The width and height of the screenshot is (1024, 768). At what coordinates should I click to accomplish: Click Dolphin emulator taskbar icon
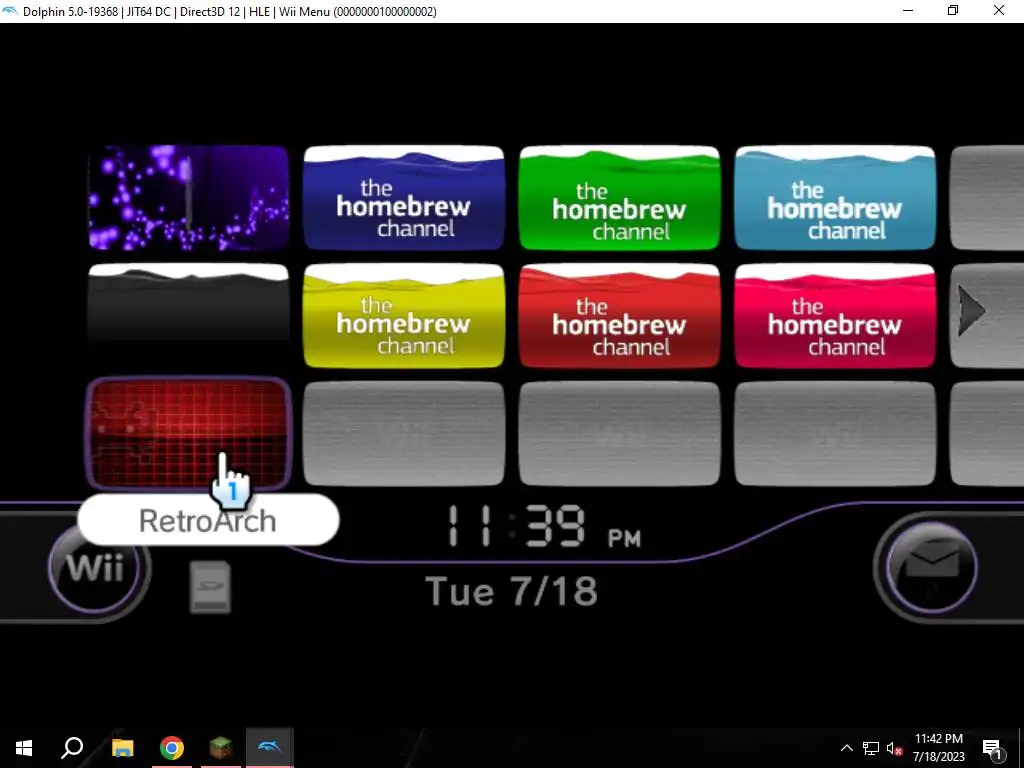click(270, 748)
